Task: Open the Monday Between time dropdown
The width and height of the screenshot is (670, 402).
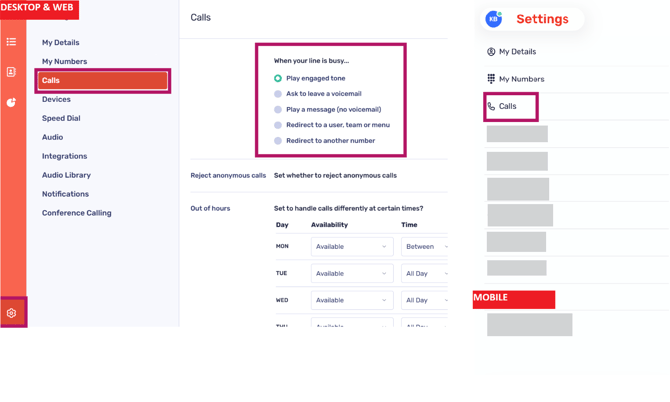Action: click(x=425, y=247)
